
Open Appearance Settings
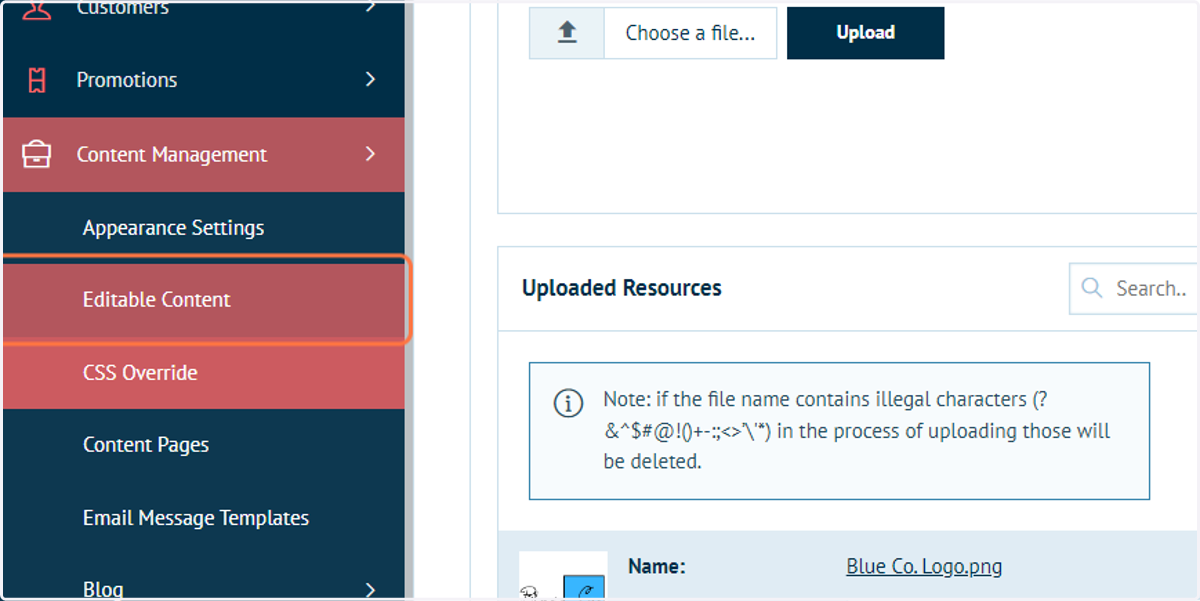(204, 227)
